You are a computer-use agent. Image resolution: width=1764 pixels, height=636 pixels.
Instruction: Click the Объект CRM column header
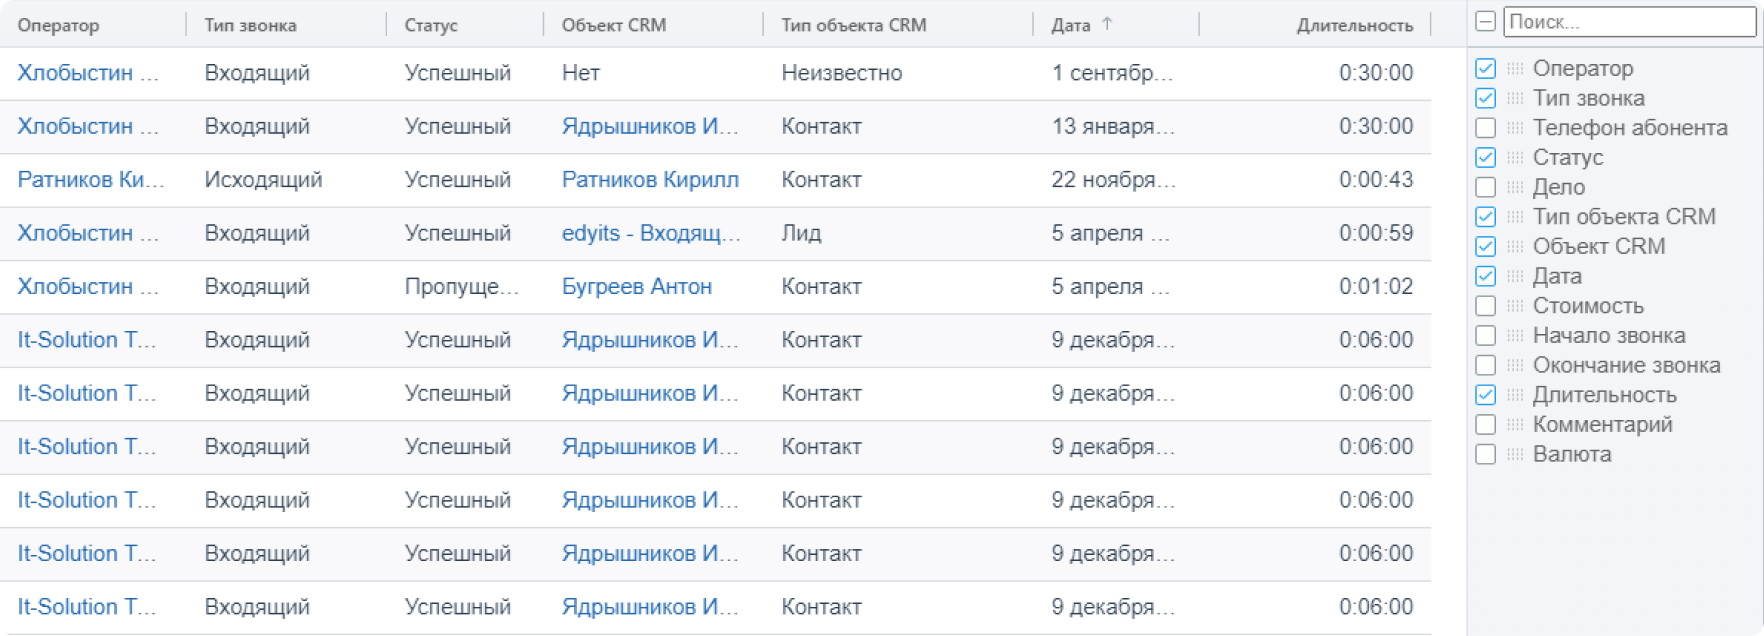pyautogui.click(x=613, y=26)
